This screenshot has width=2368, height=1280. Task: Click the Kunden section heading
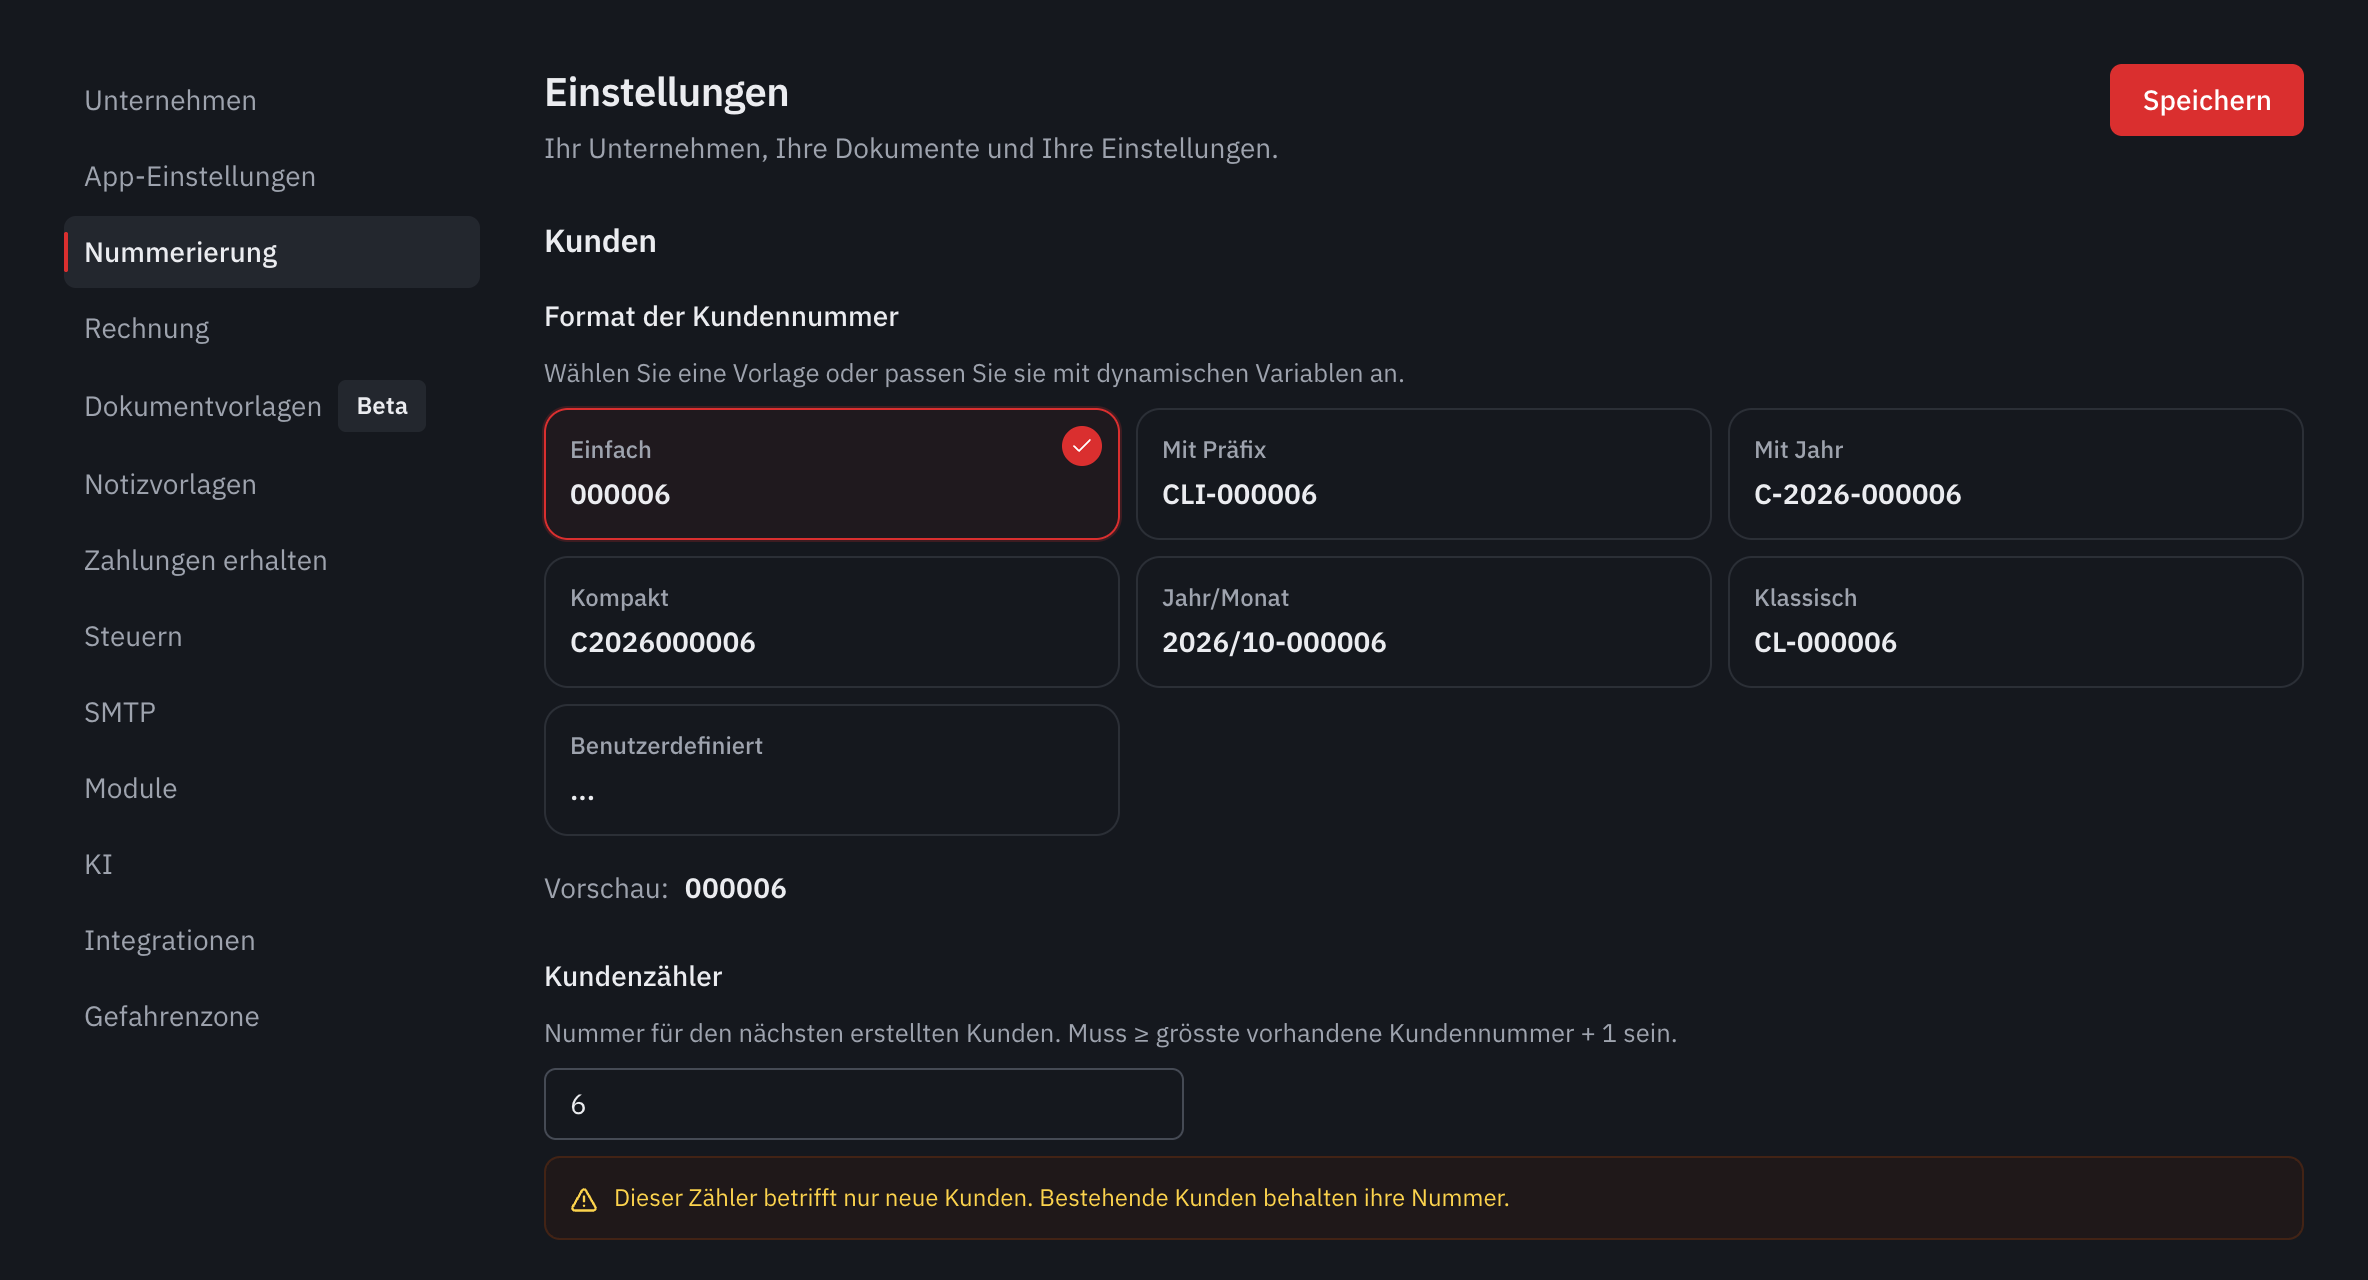tap(600, 241)
